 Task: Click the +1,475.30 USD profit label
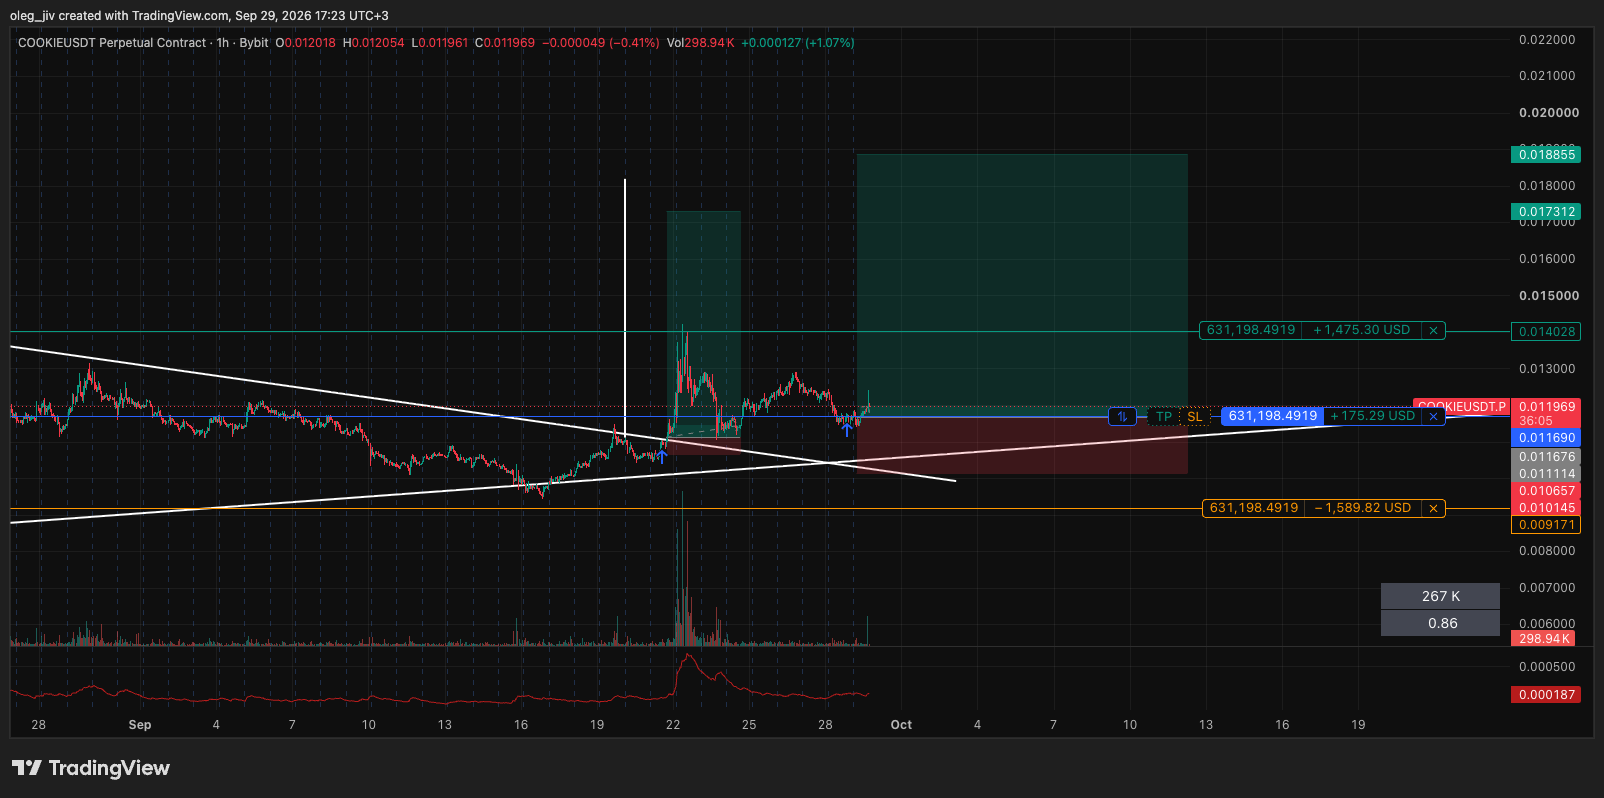coord(1362,330)
